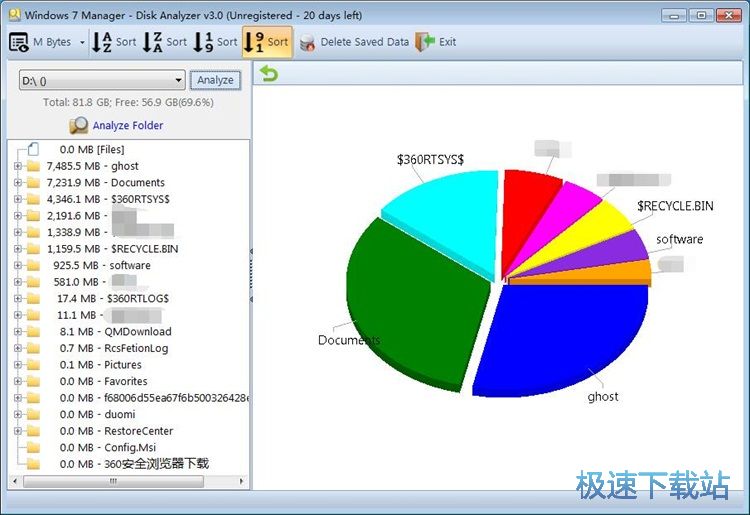
Task: Click the $360RTSYS$ folder icon
Action: pos(33,199)
